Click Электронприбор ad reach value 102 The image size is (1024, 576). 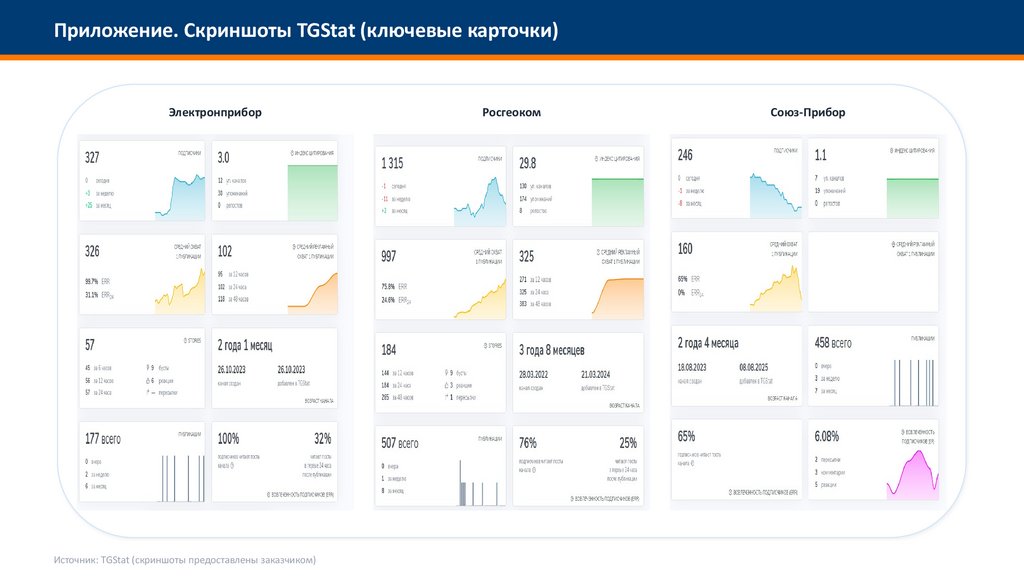click(x=225, y=251)
